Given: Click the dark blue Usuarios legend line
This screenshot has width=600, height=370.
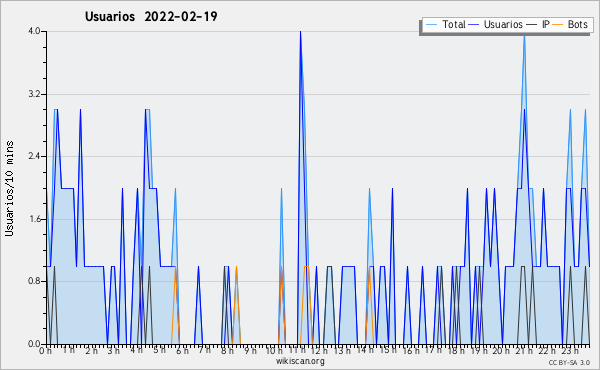Looking at the screenshot, I should point(474,25).
